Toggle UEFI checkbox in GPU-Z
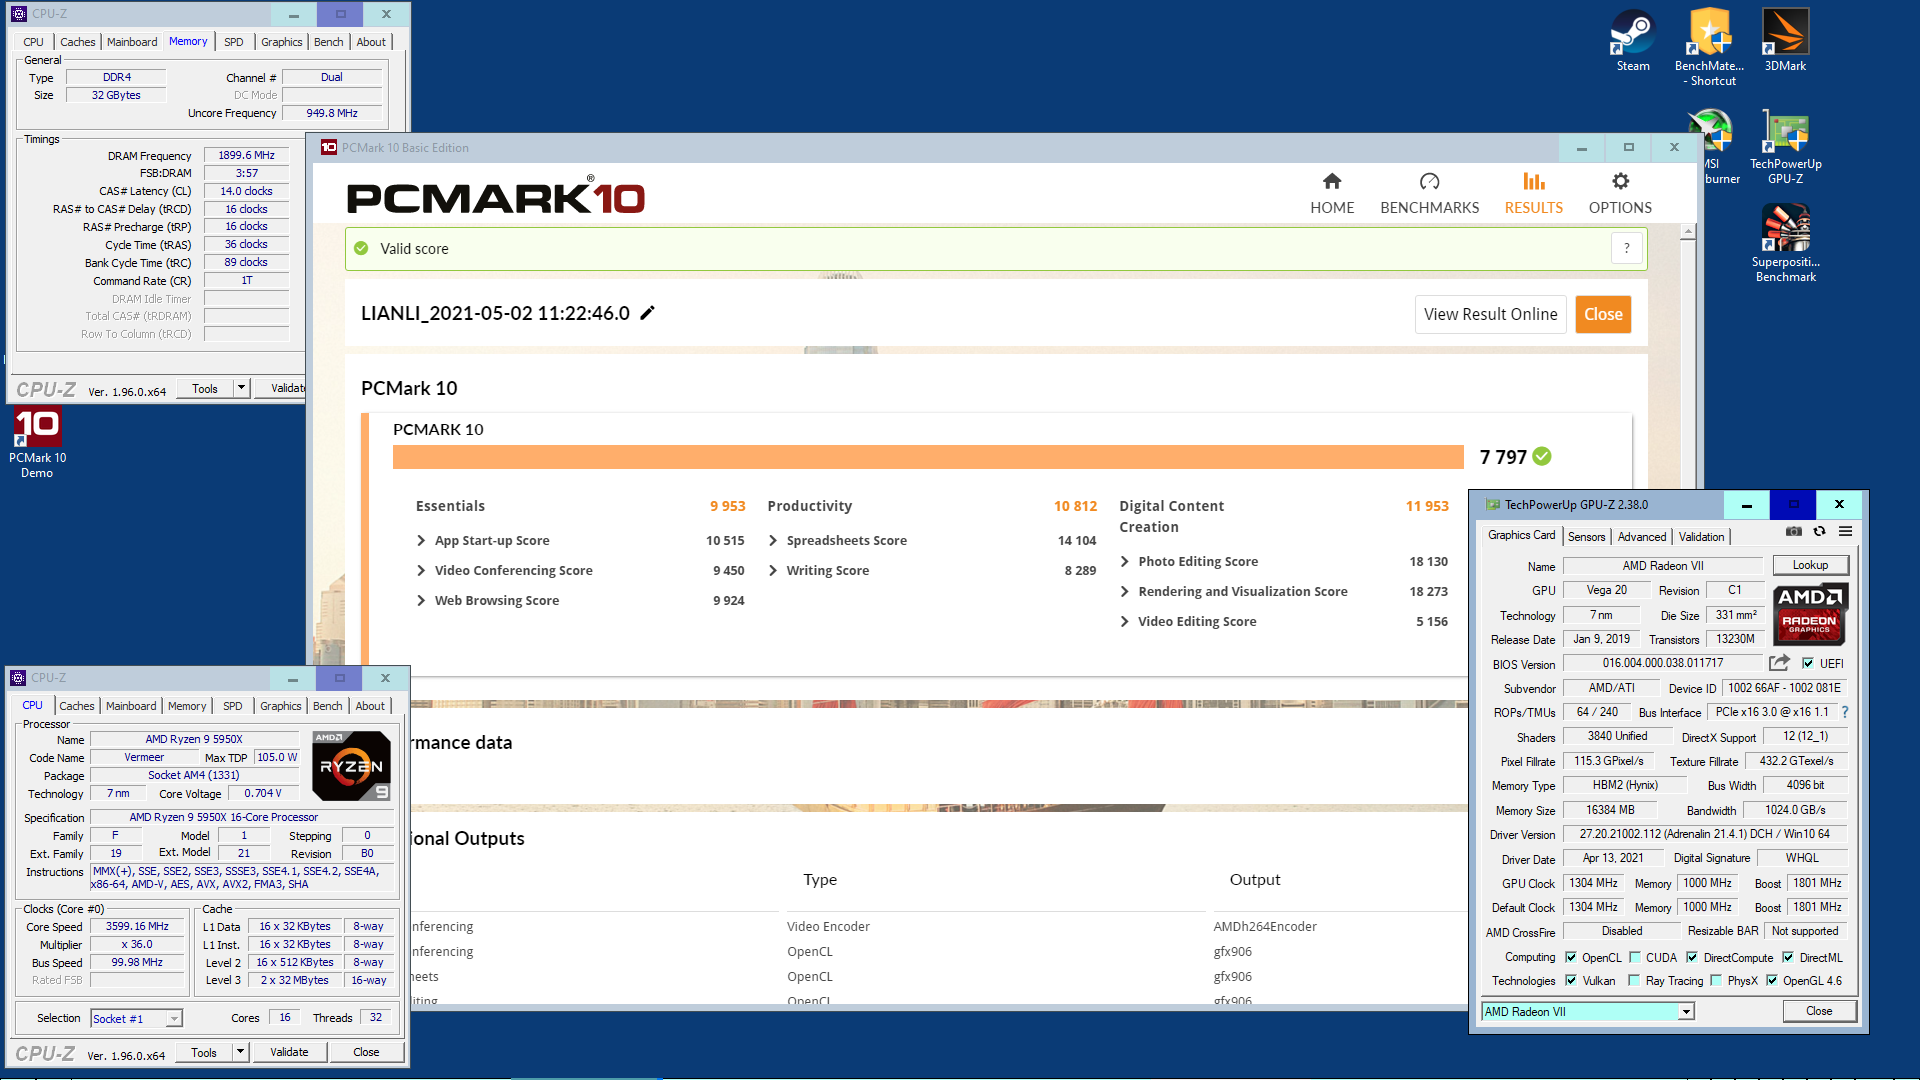The height and width of the screenshot is (1080, 1920). (x=1808, y=663)
